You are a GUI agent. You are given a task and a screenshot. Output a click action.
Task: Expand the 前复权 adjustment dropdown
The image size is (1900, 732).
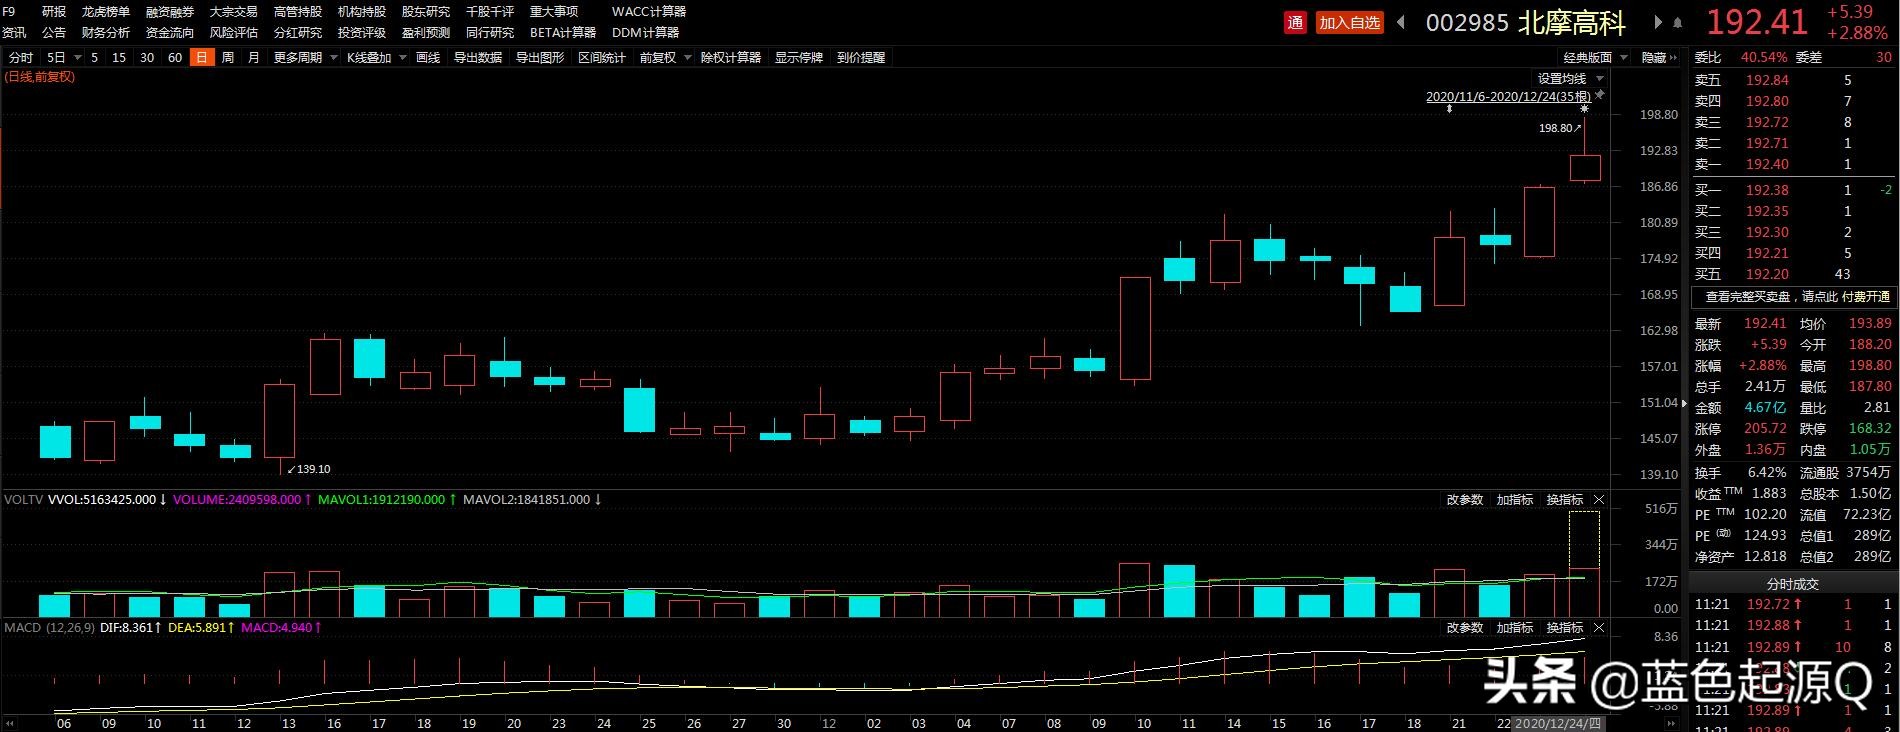tap(664, 58)
